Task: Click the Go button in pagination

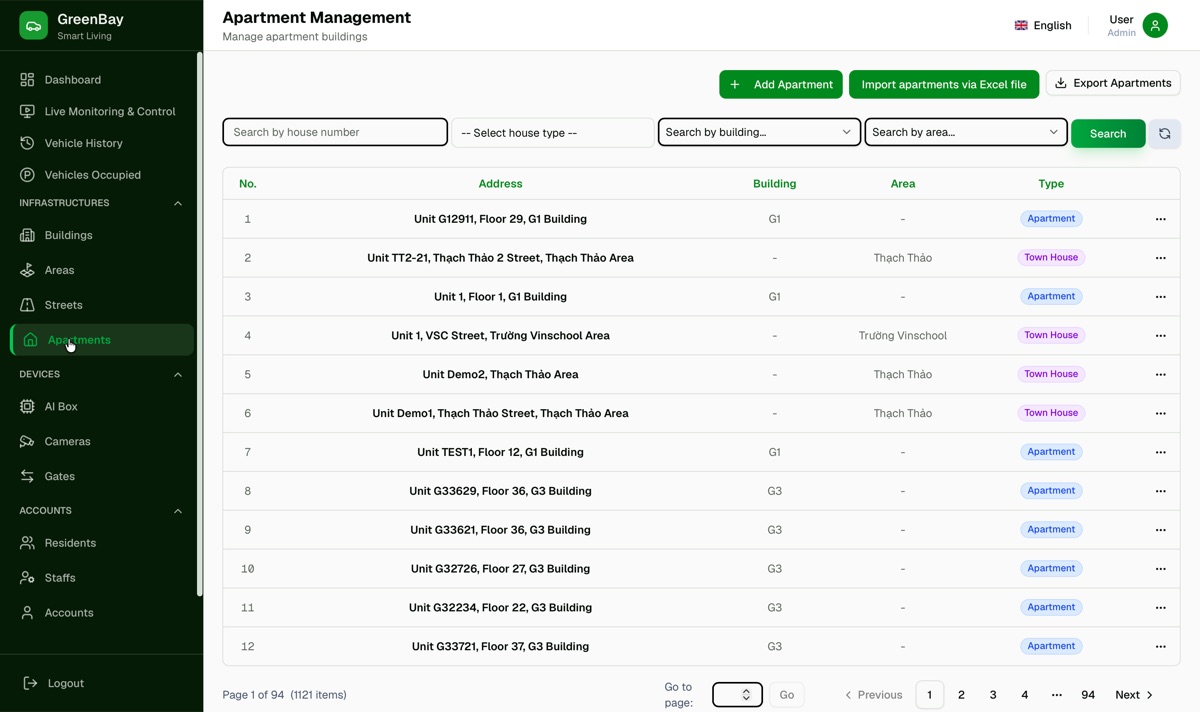Action: 787,694
